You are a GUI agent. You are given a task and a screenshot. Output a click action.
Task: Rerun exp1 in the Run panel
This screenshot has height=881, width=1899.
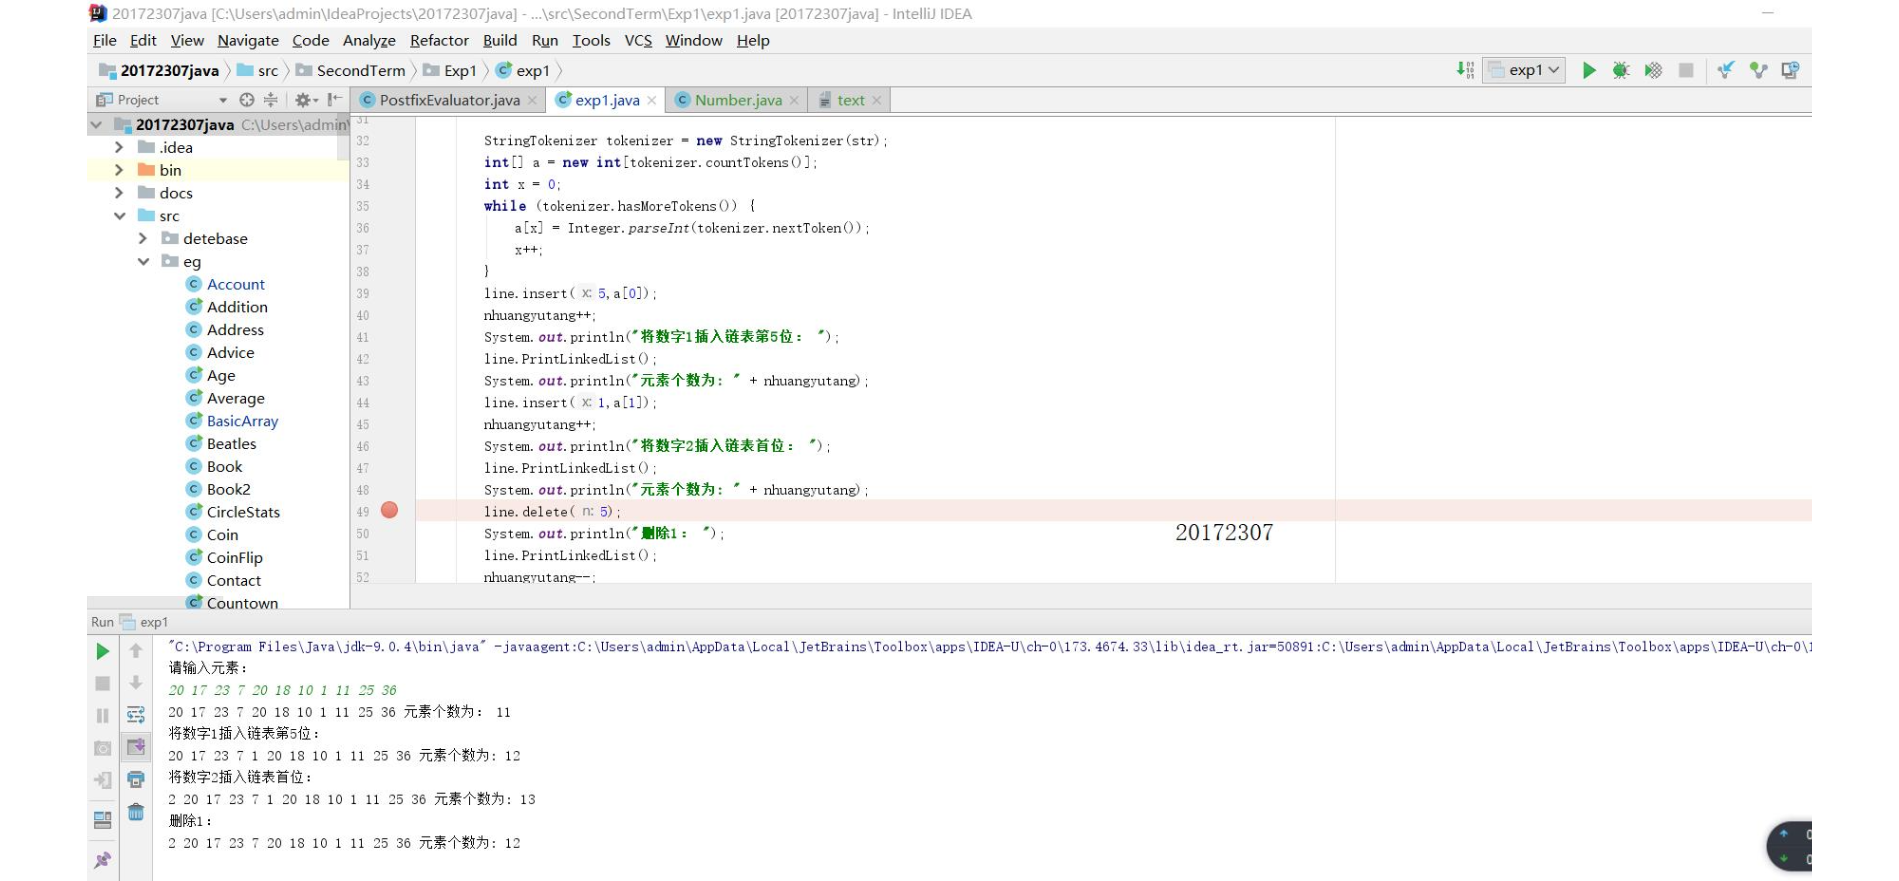[102, 652]
